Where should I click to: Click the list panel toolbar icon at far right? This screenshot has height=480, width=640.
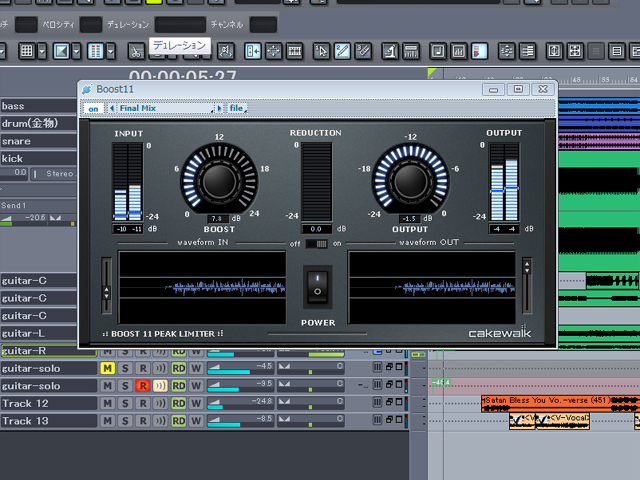[617, 51]
